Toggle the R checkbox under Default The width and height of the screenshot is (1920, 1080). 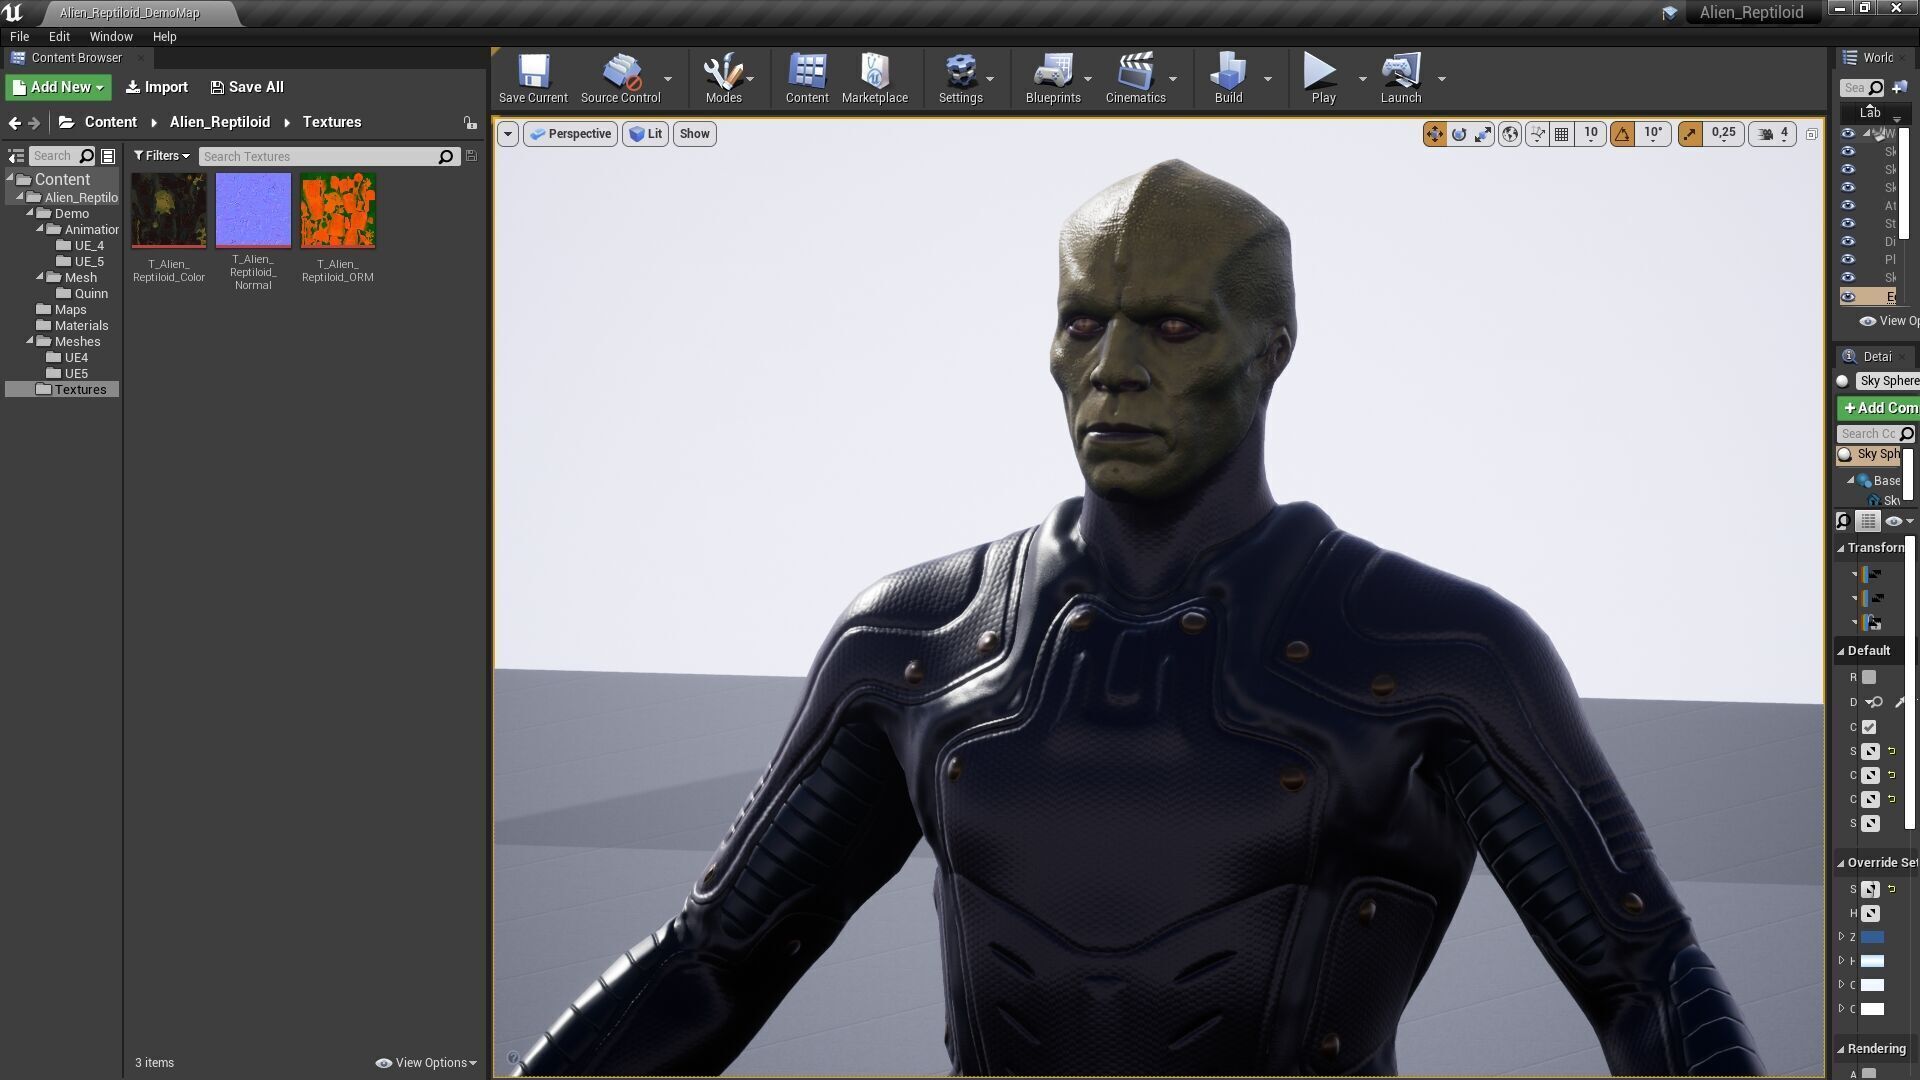click(x=1869, y=677)
